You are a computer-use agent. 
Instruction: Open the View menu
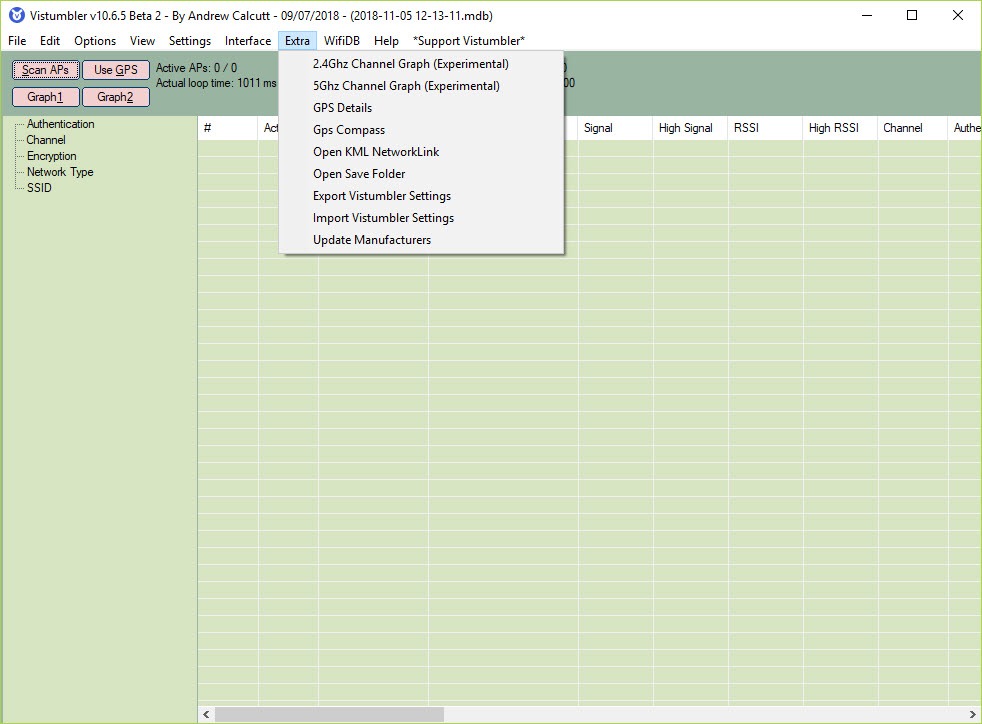pyautogui.click(x=142, y=41)
